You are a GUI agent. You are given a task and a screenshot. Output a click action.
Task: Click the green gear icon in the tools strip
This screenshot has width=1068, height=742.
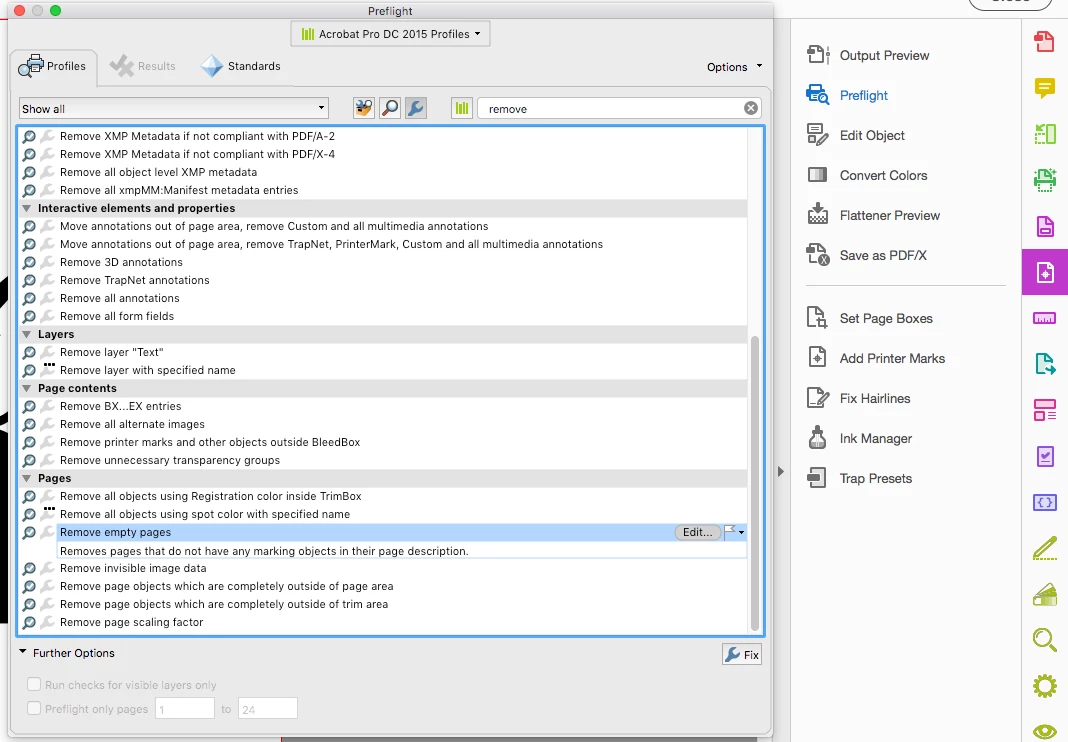coord(1045,685)
